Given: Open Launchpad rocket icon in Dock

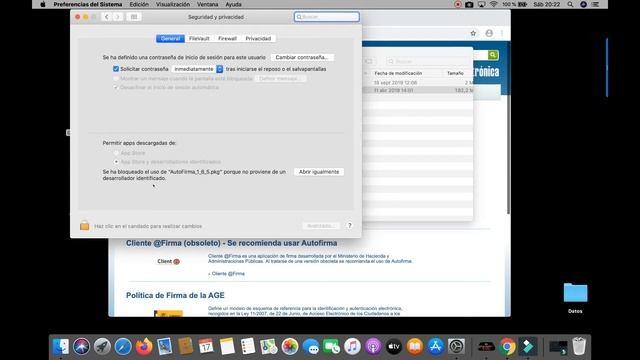Looking at the screenshot, I should (x=102, y=347).
